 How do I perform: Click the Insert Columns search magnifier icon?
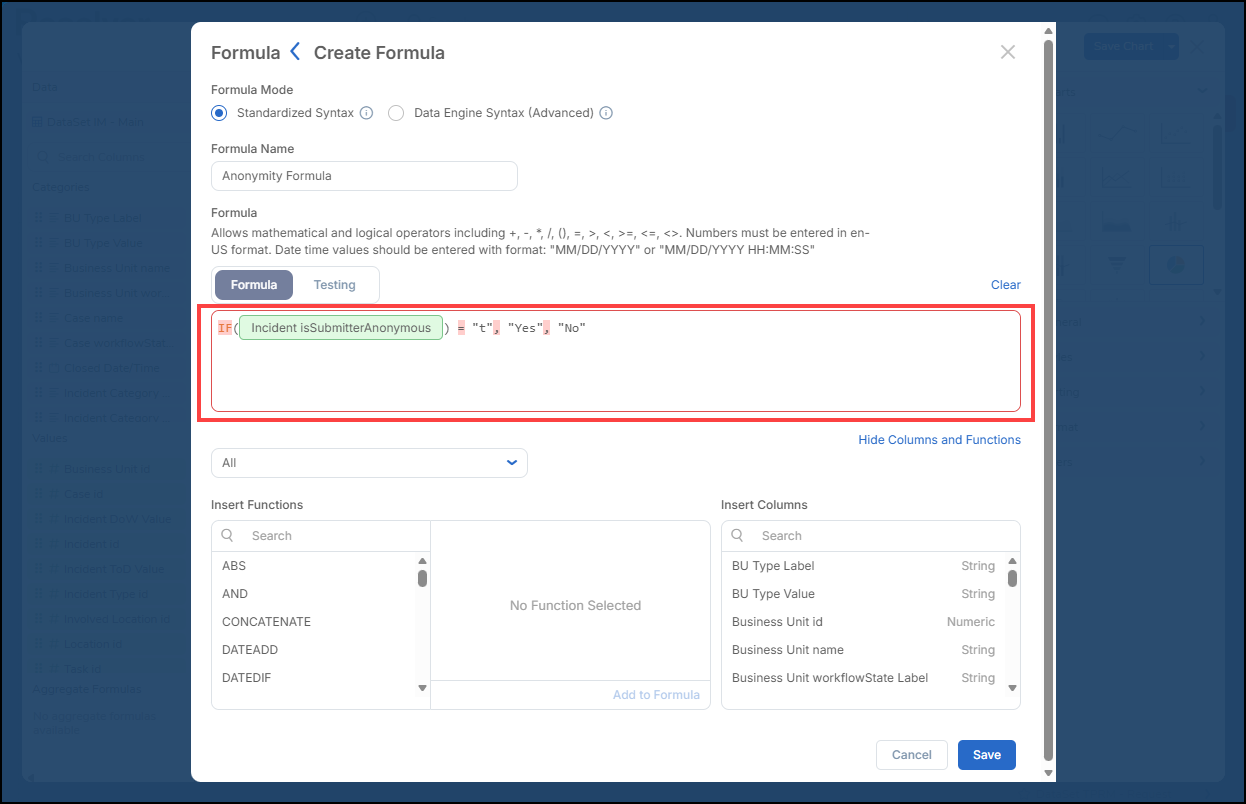pos(738,535)
